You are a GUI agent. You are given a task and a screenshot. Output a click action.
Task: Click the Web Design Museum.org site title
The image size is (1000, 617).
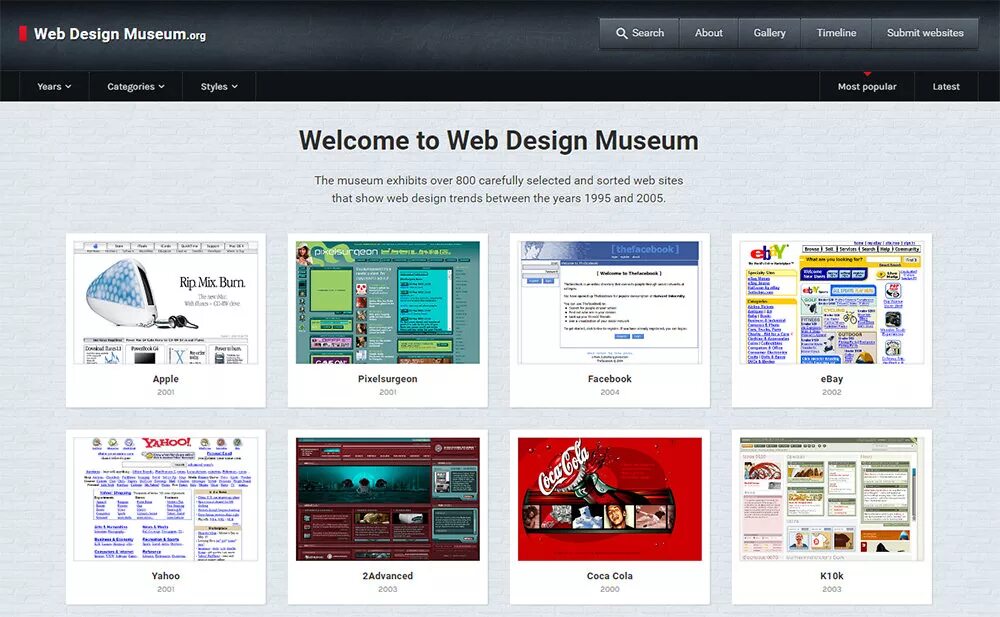[x=120, y=34]
